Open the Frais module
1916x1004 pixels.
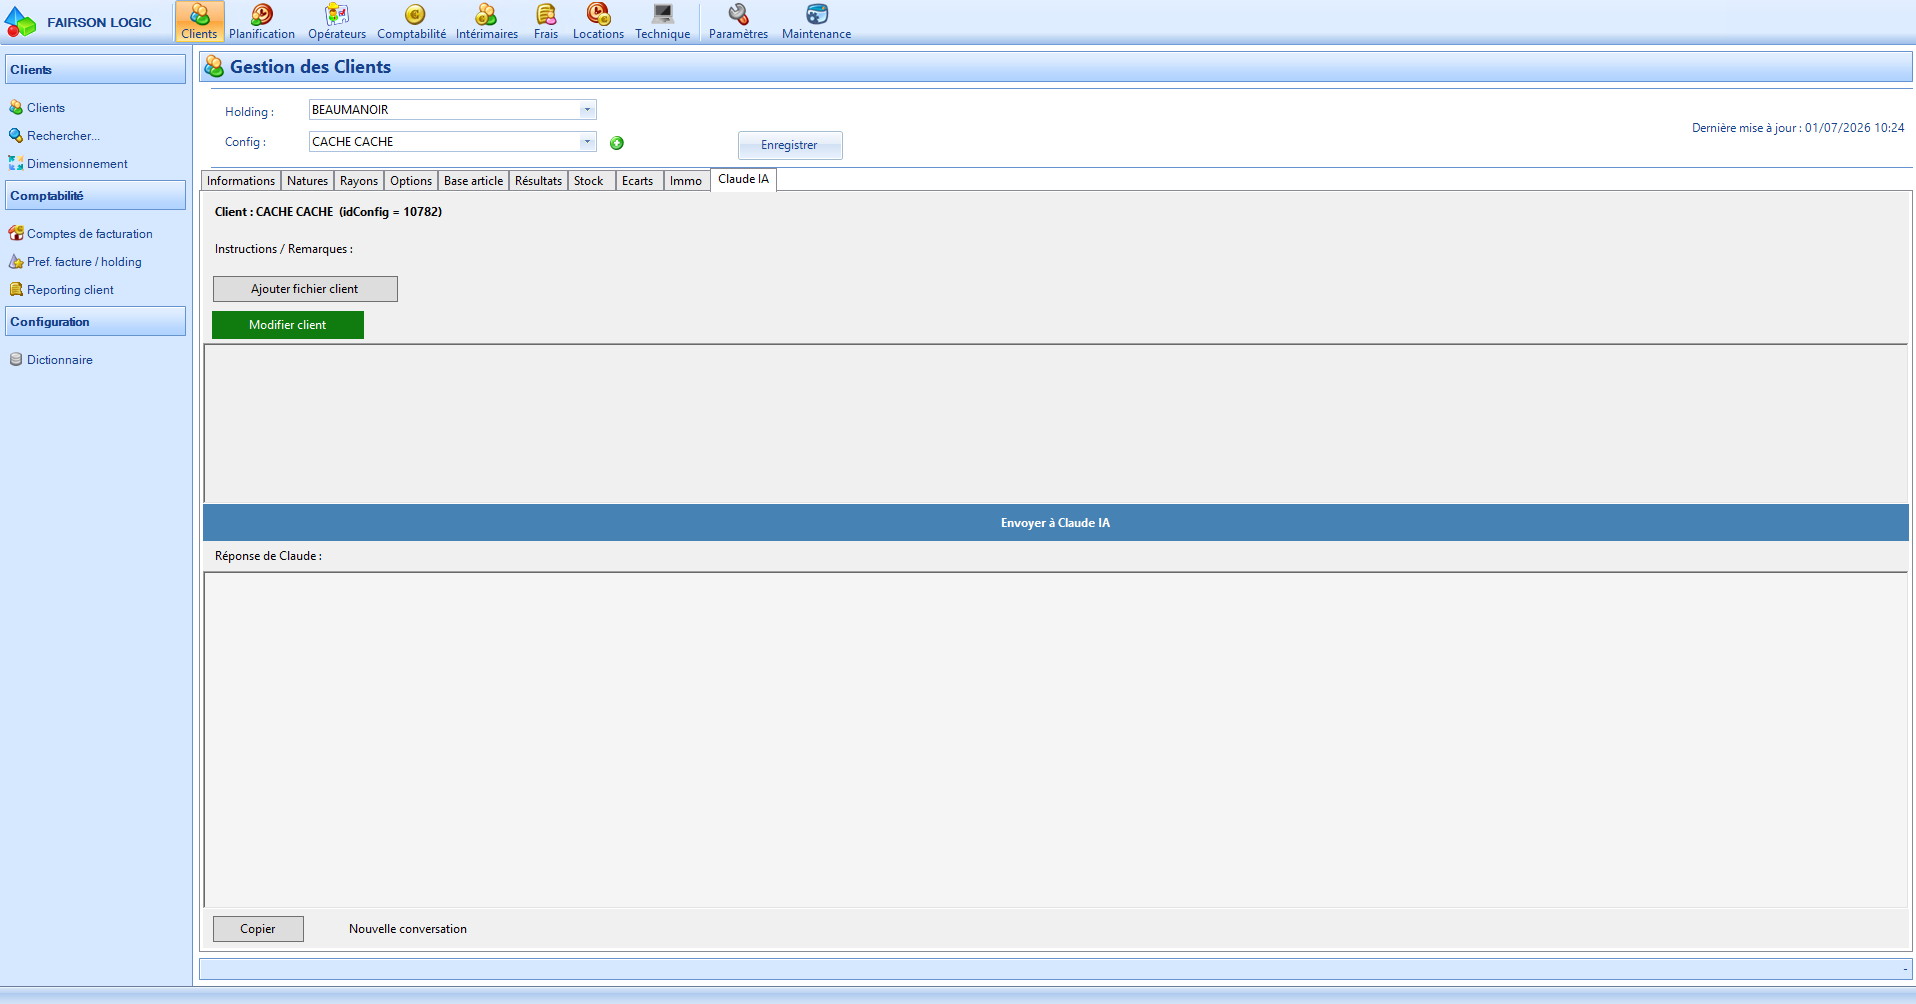coord(546,21)
